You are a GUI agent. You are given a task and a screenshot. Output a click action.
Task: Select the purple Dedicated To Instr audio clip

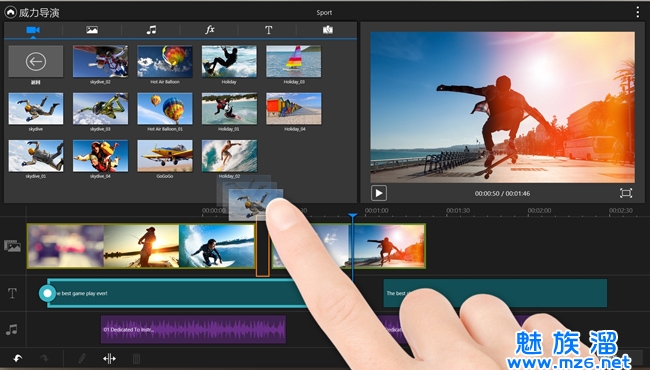[x=193, y=329]
